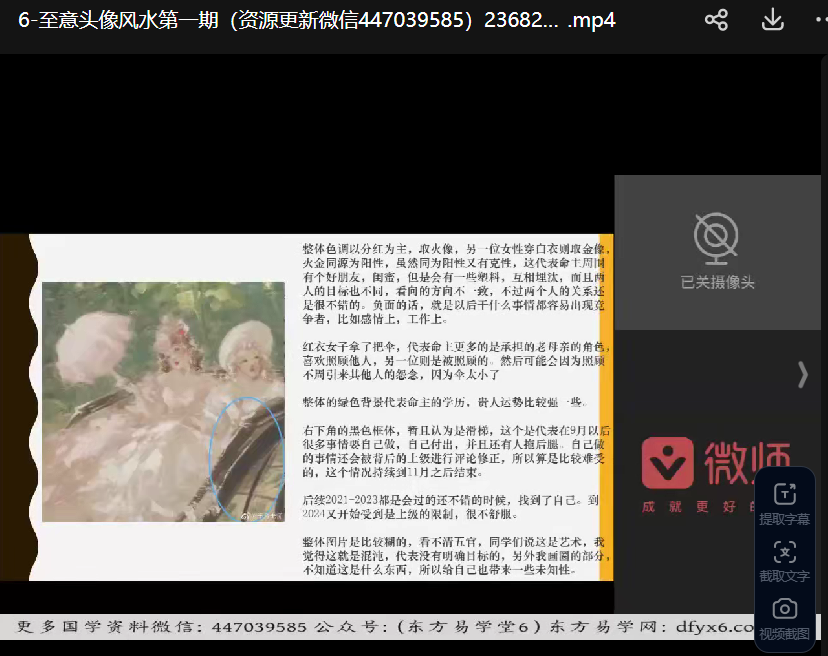
Task: Click the video file name title
Action: point(316,20)
